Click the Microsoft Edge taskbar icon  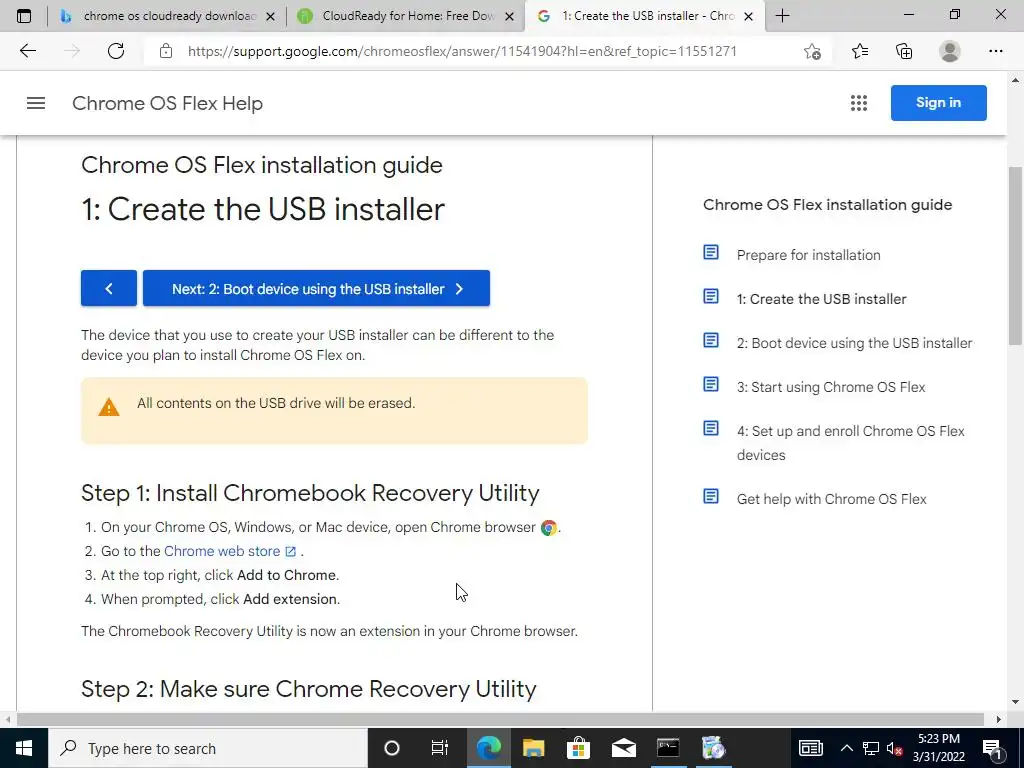tap(488, 748)
